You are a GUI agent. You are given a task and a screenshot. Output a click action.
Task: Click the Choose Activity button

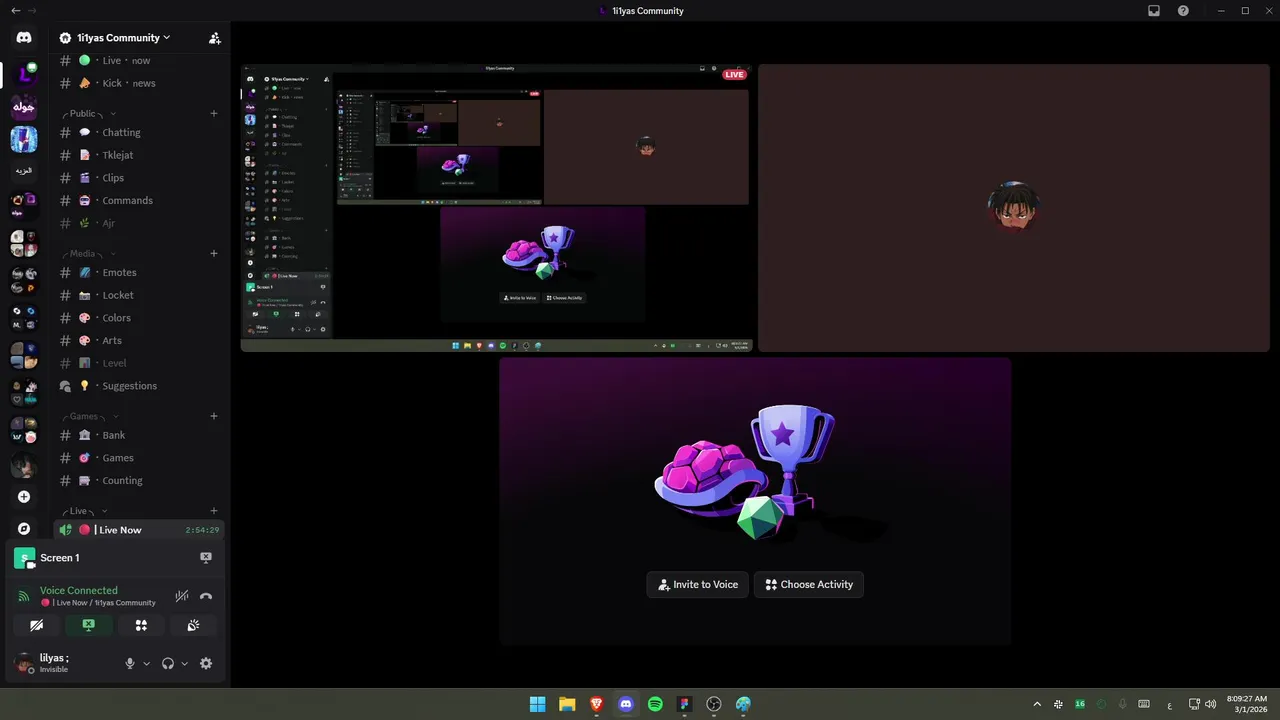tap(809, 585)
